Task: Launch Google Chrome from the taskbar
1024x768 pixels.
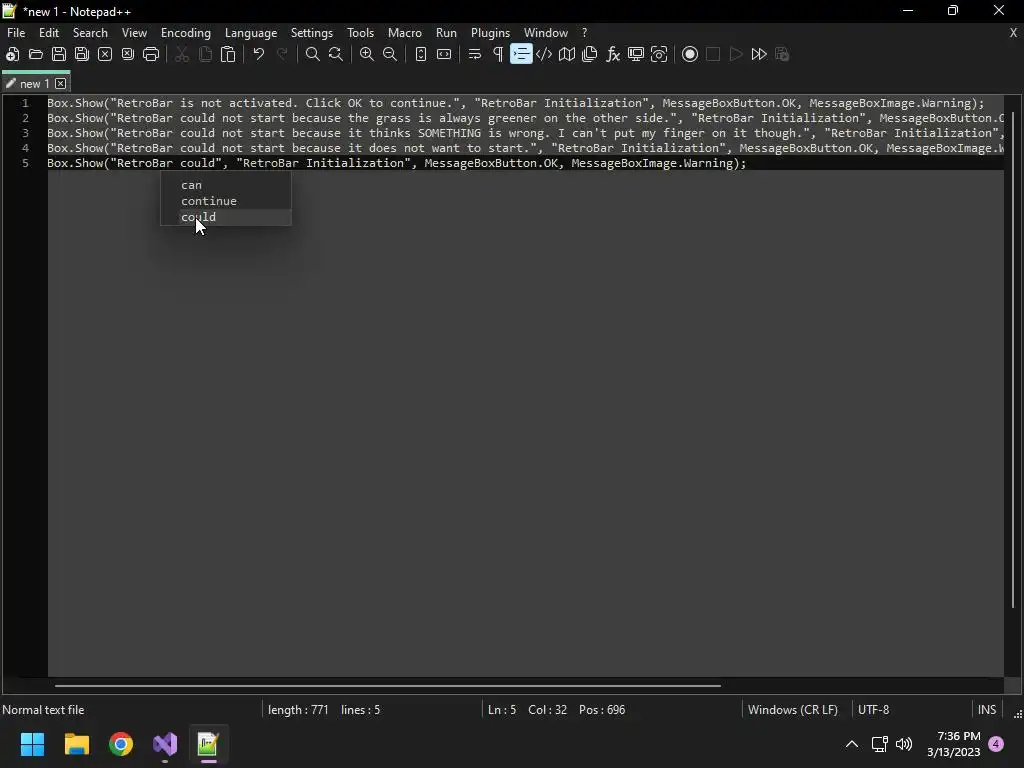Action: coord(121,744)
